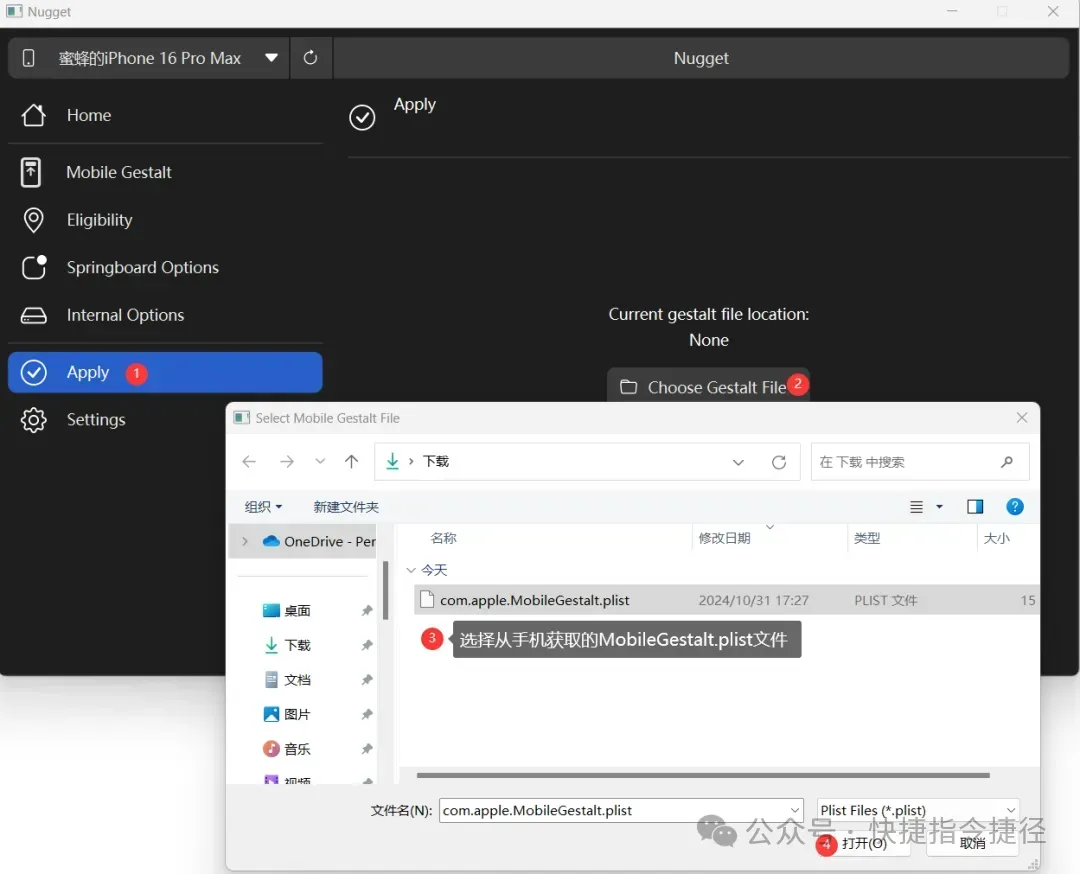This screenshot has height=874, width=1080.
Task: Sort by 修改日期 column header
Action: (725, 538)
